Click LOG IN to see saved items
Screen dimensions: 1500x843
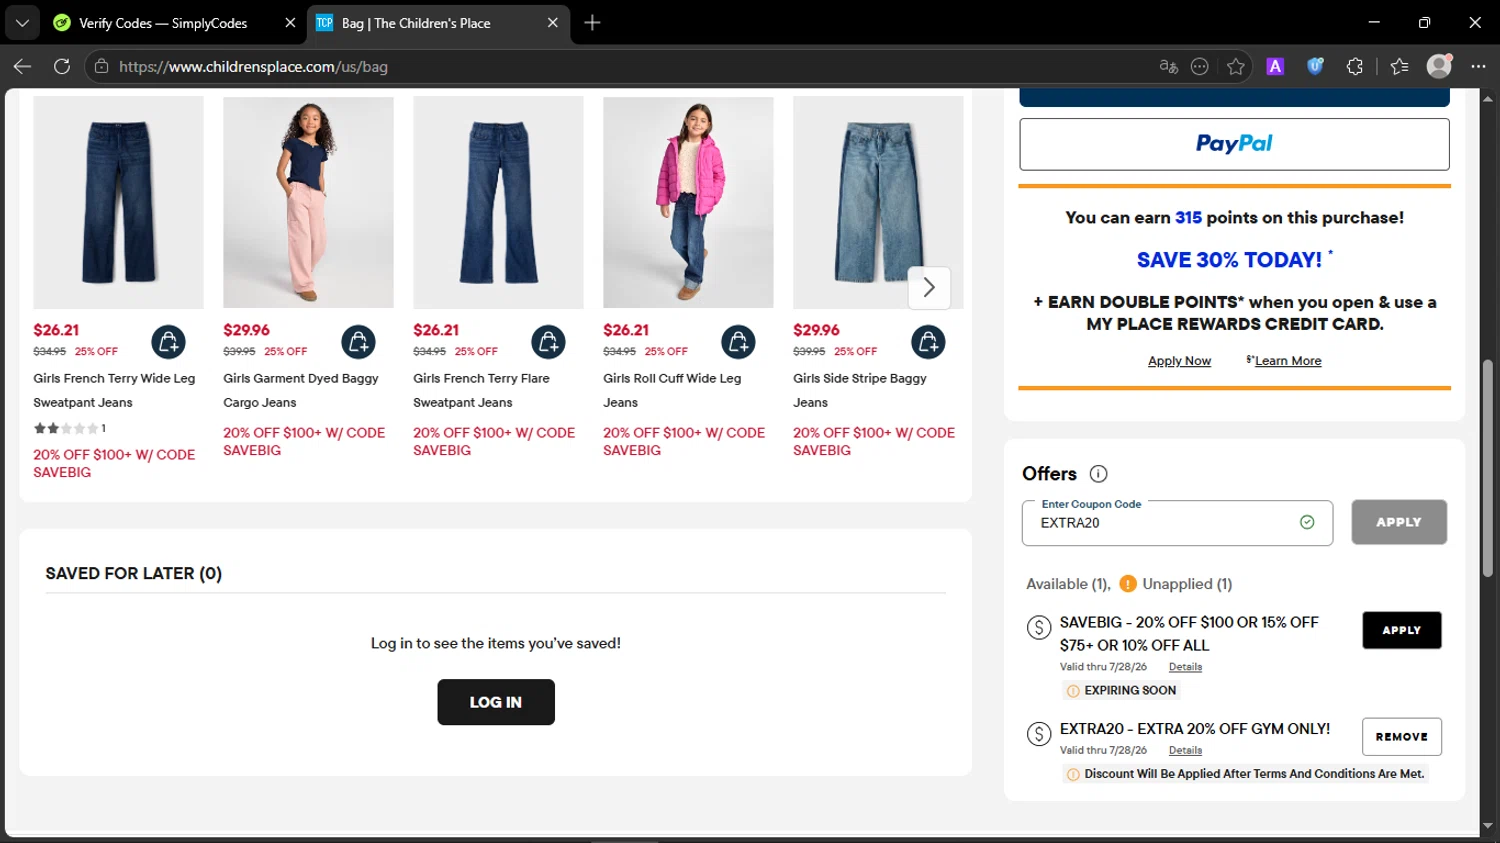(496, 702)
